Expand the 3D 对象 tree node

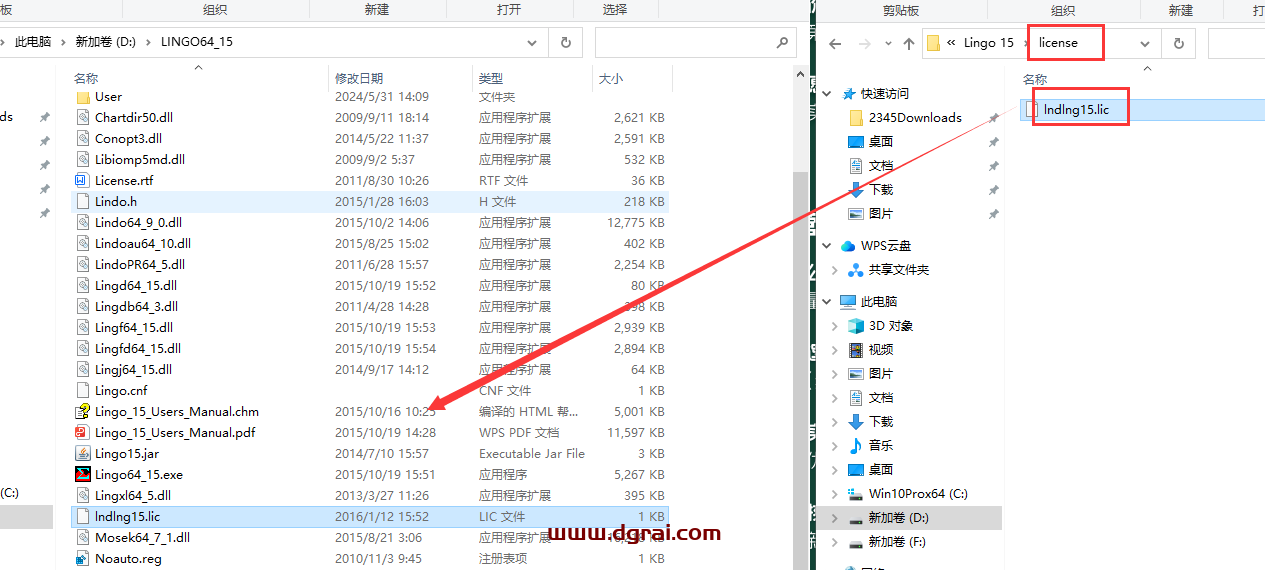(835, 325)
